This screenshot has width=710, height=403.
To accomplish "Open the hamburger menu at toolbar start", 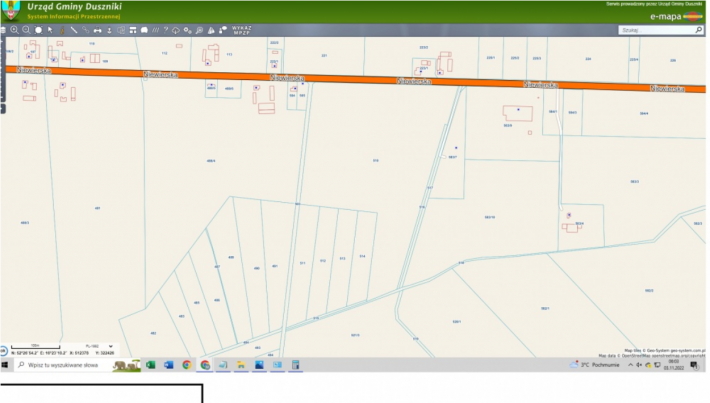I will point(3,30).
